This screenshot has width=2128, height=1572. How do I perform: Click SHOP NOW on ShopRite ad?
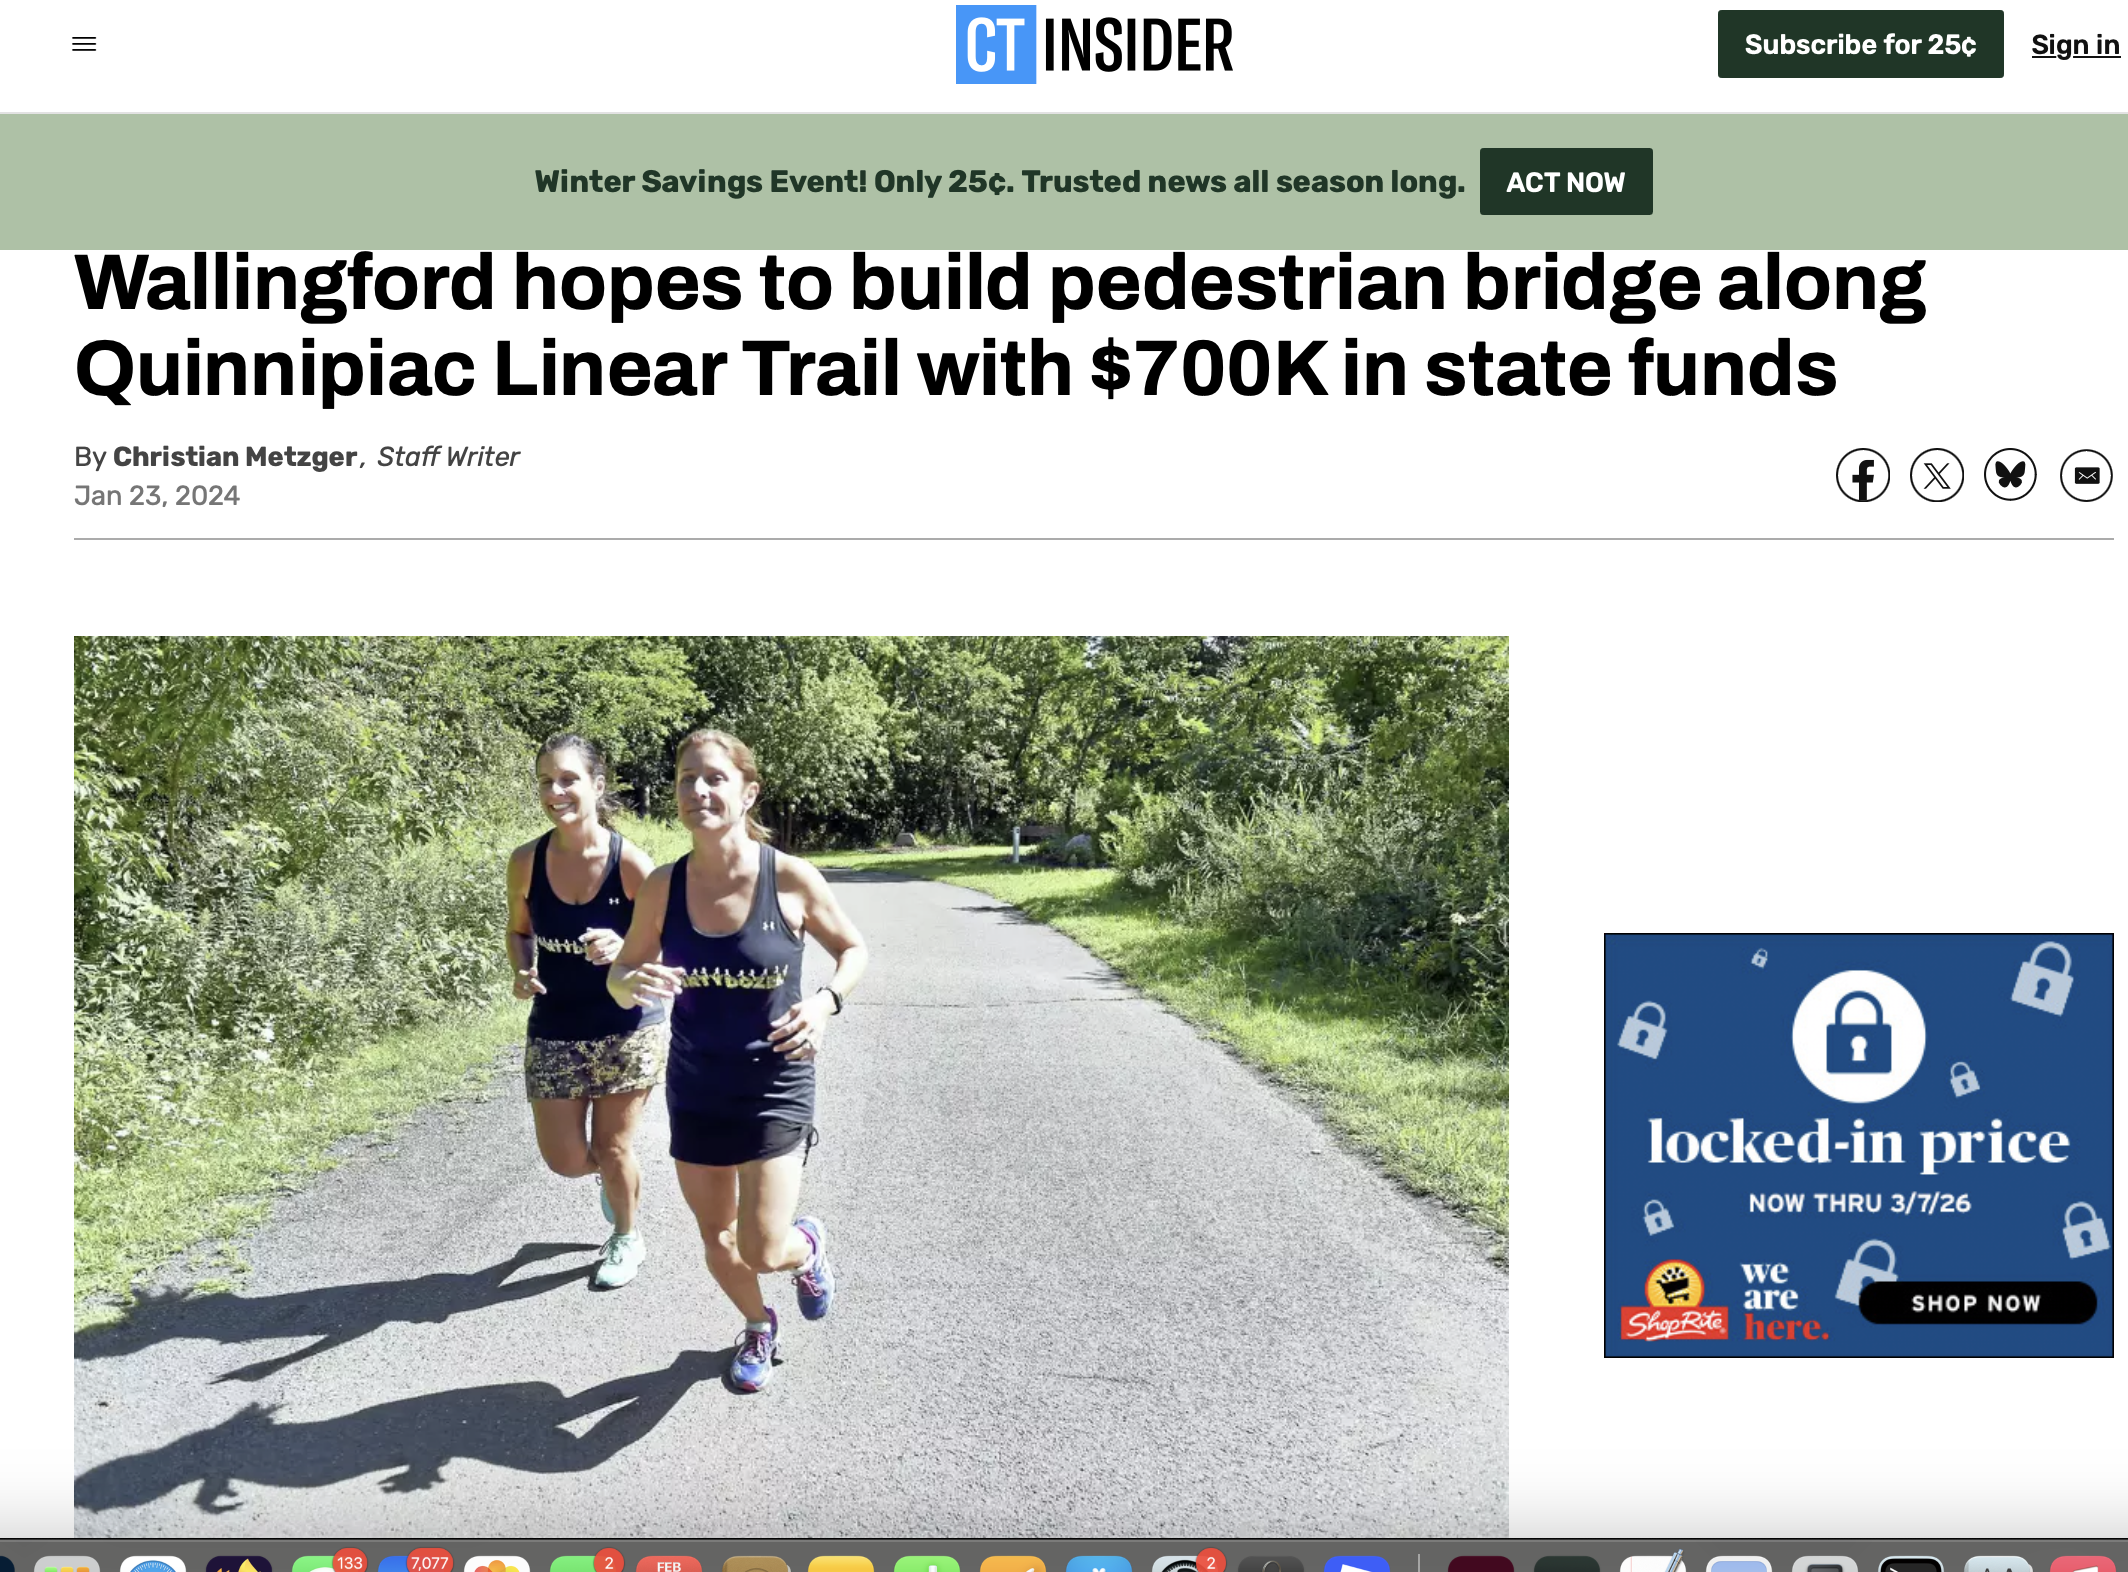pyautogui.click(x=1976, y=1303)
